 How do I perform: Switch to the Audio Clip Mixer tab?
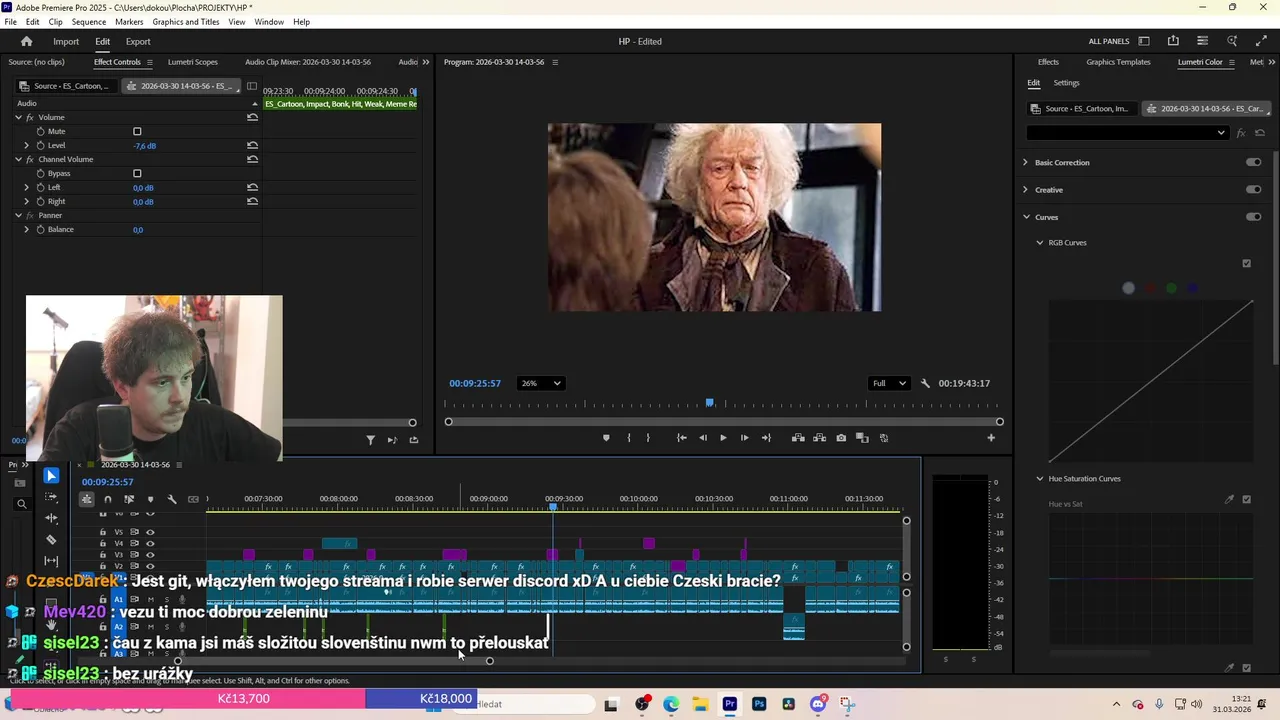pyautogui.click(x=308, y=62)
